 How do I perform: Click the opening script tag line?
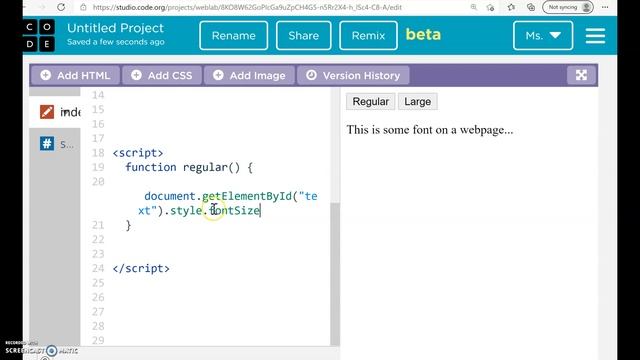click(138, 153)
